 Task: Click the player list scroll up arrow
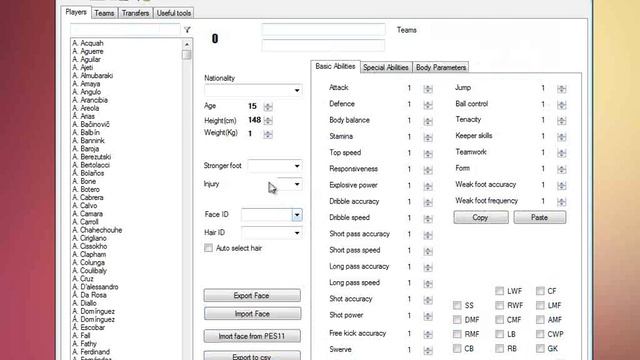click(187, 44)
